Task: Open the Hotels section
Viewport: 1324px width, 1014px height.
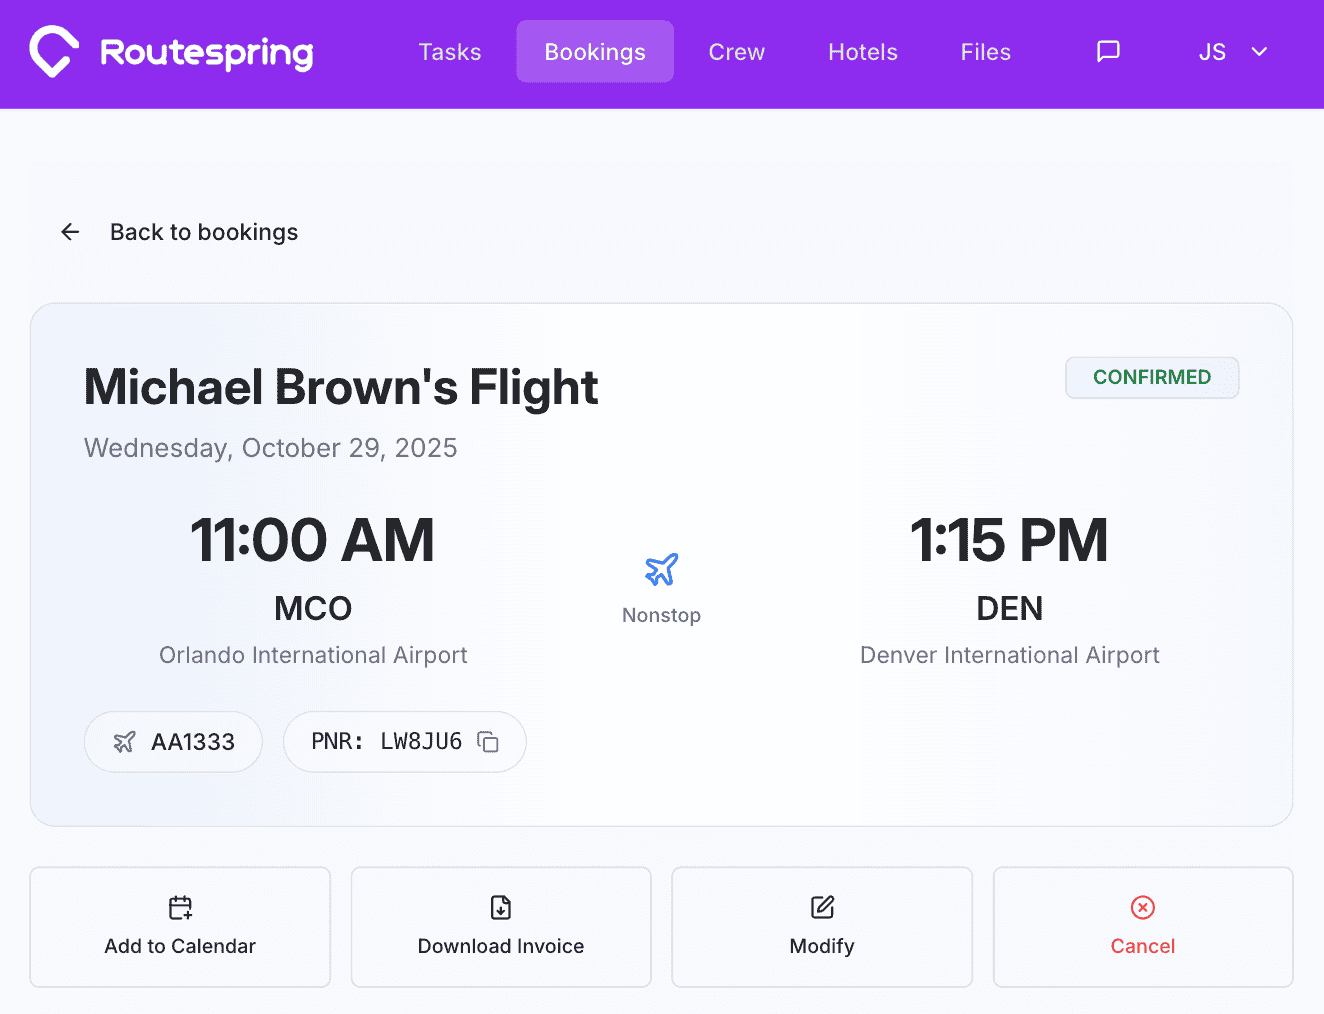Action: coord(862,51)
